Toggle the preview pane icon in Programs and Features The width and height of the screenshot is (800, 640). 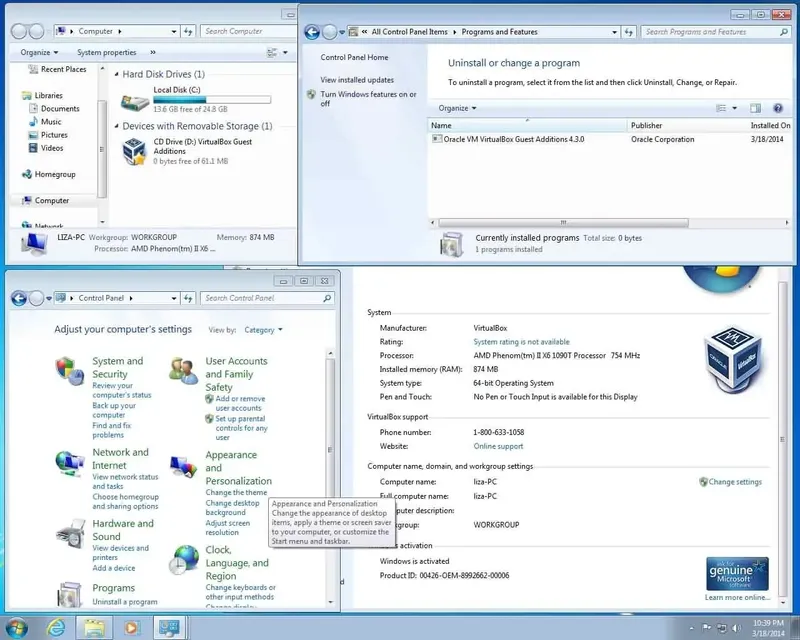(755, 108)
